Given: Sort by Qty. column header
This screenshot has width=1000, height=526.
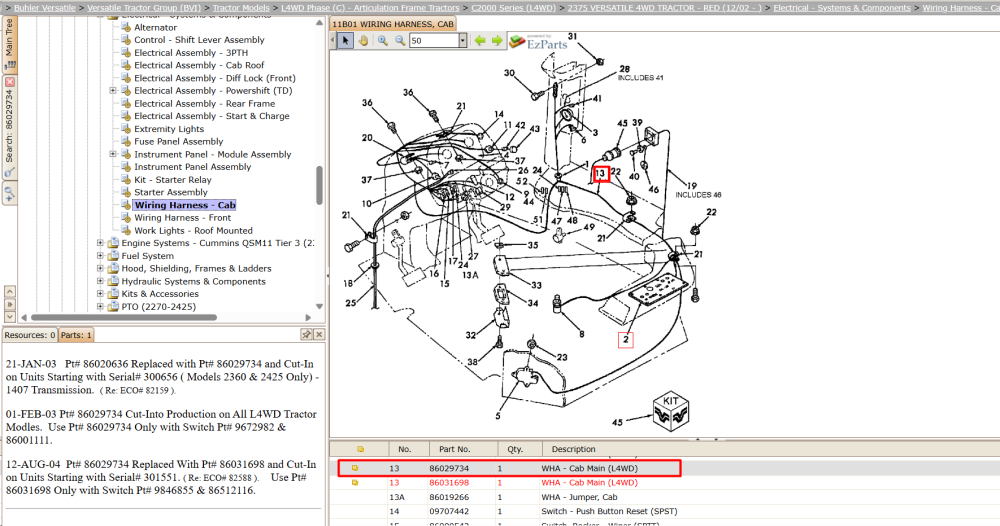Looking at the screenshot, I should (519, 449).
